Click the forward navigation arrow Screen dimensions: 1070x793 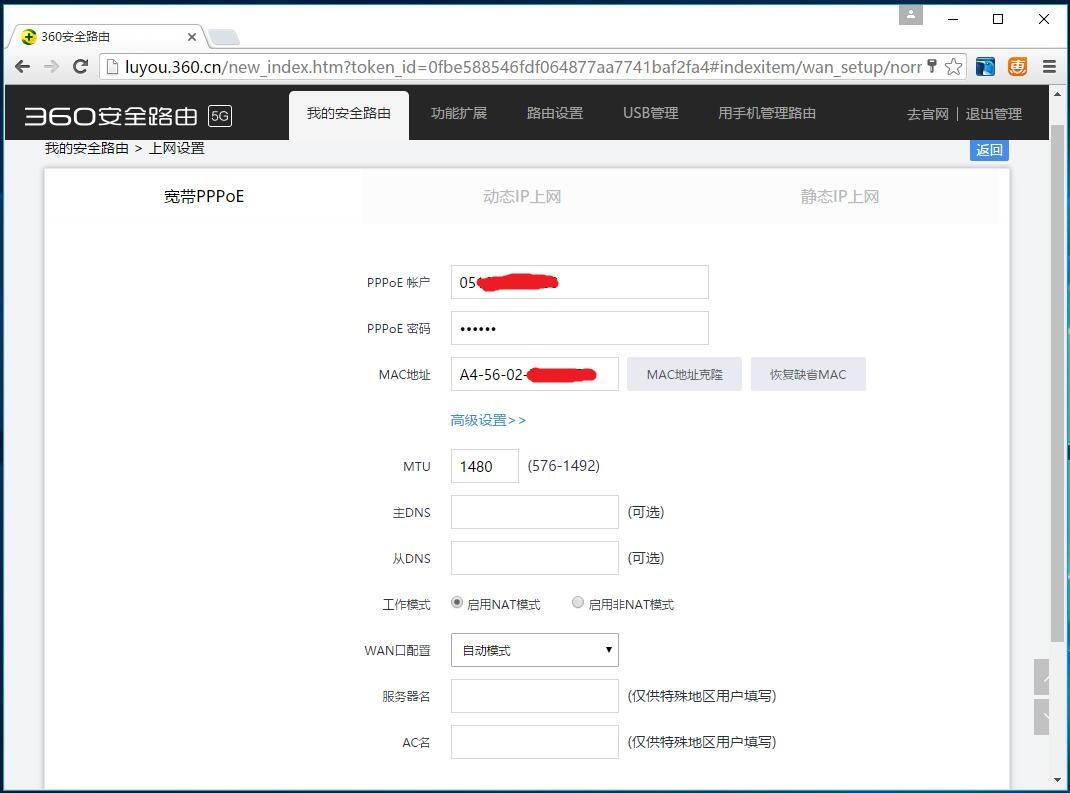[x=51, y=67]
